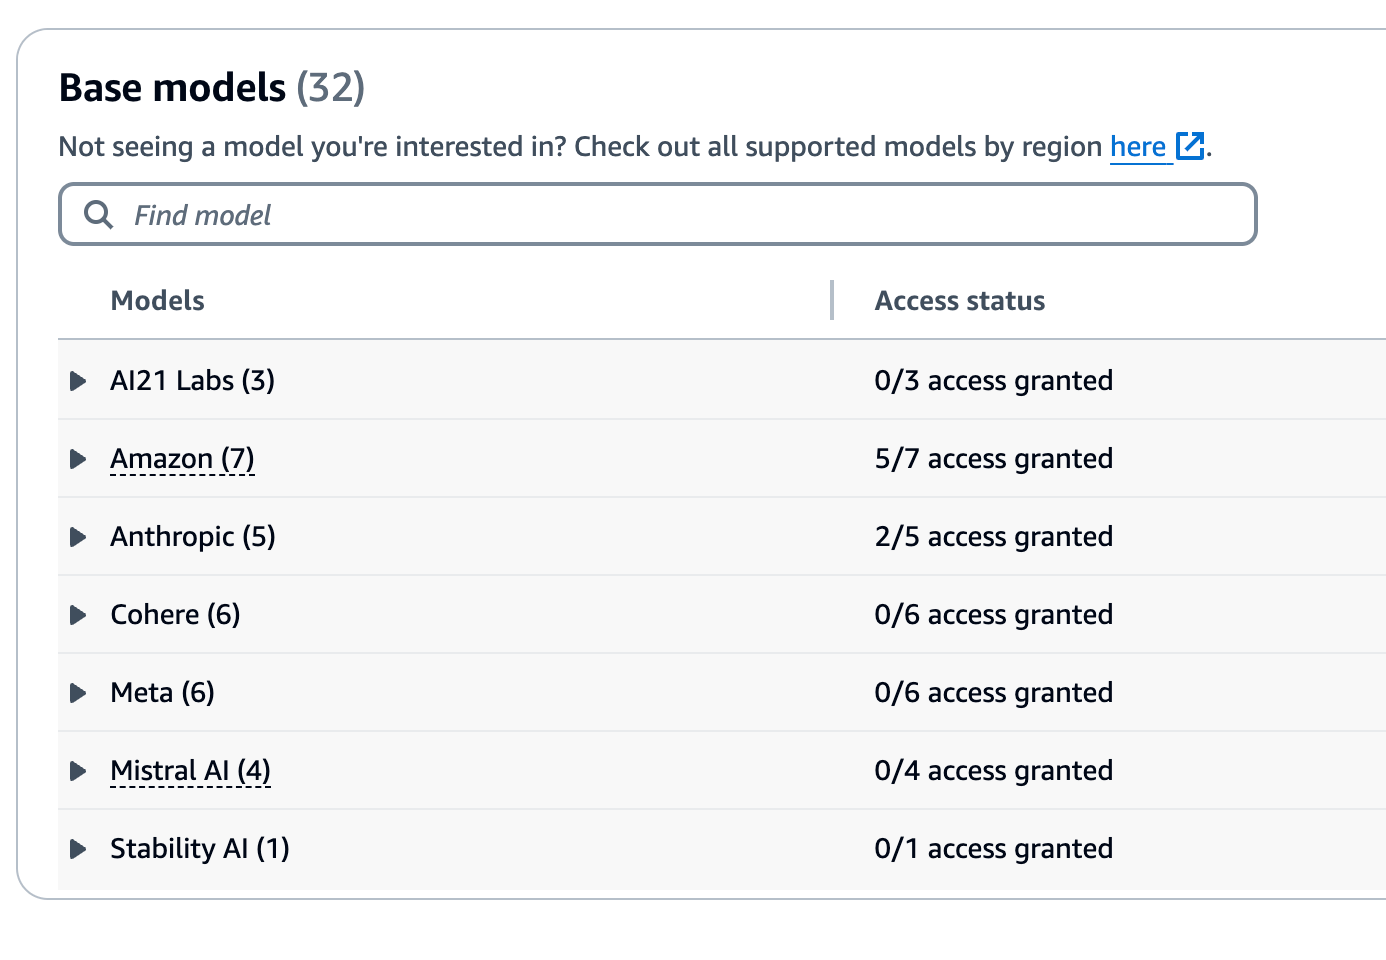The width and height of the screenshot is (1386, 960).
Task: Expand the Mistral AI group arrow
Action: point(78,771)
